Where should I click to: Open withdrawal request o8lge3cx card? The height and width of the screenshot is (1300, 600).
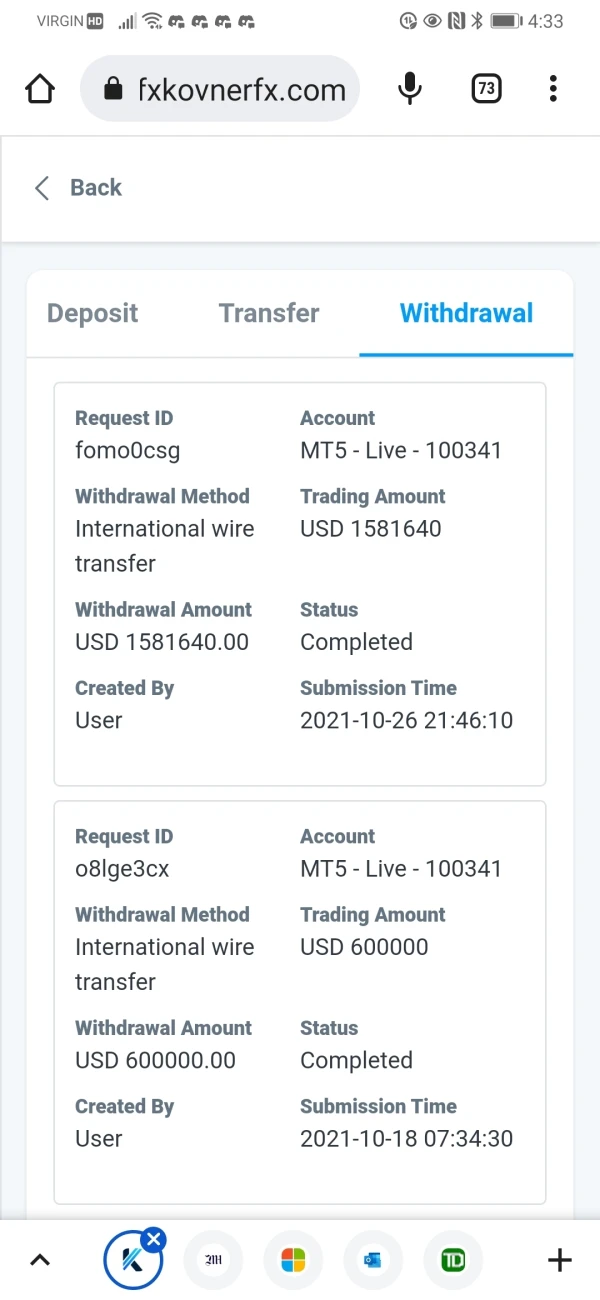coord(300,1002)
